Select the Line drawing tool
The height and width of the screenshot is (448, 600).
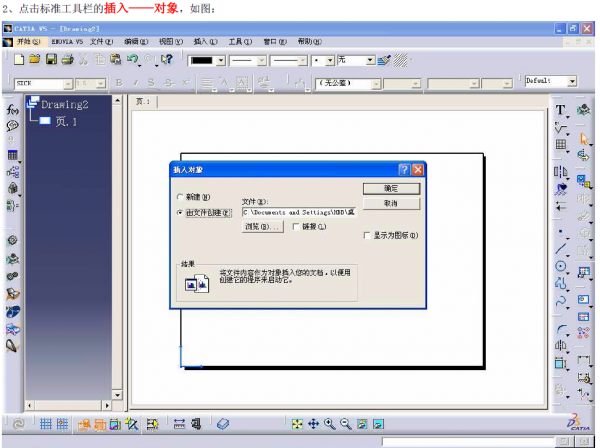[x=561, y=249]
